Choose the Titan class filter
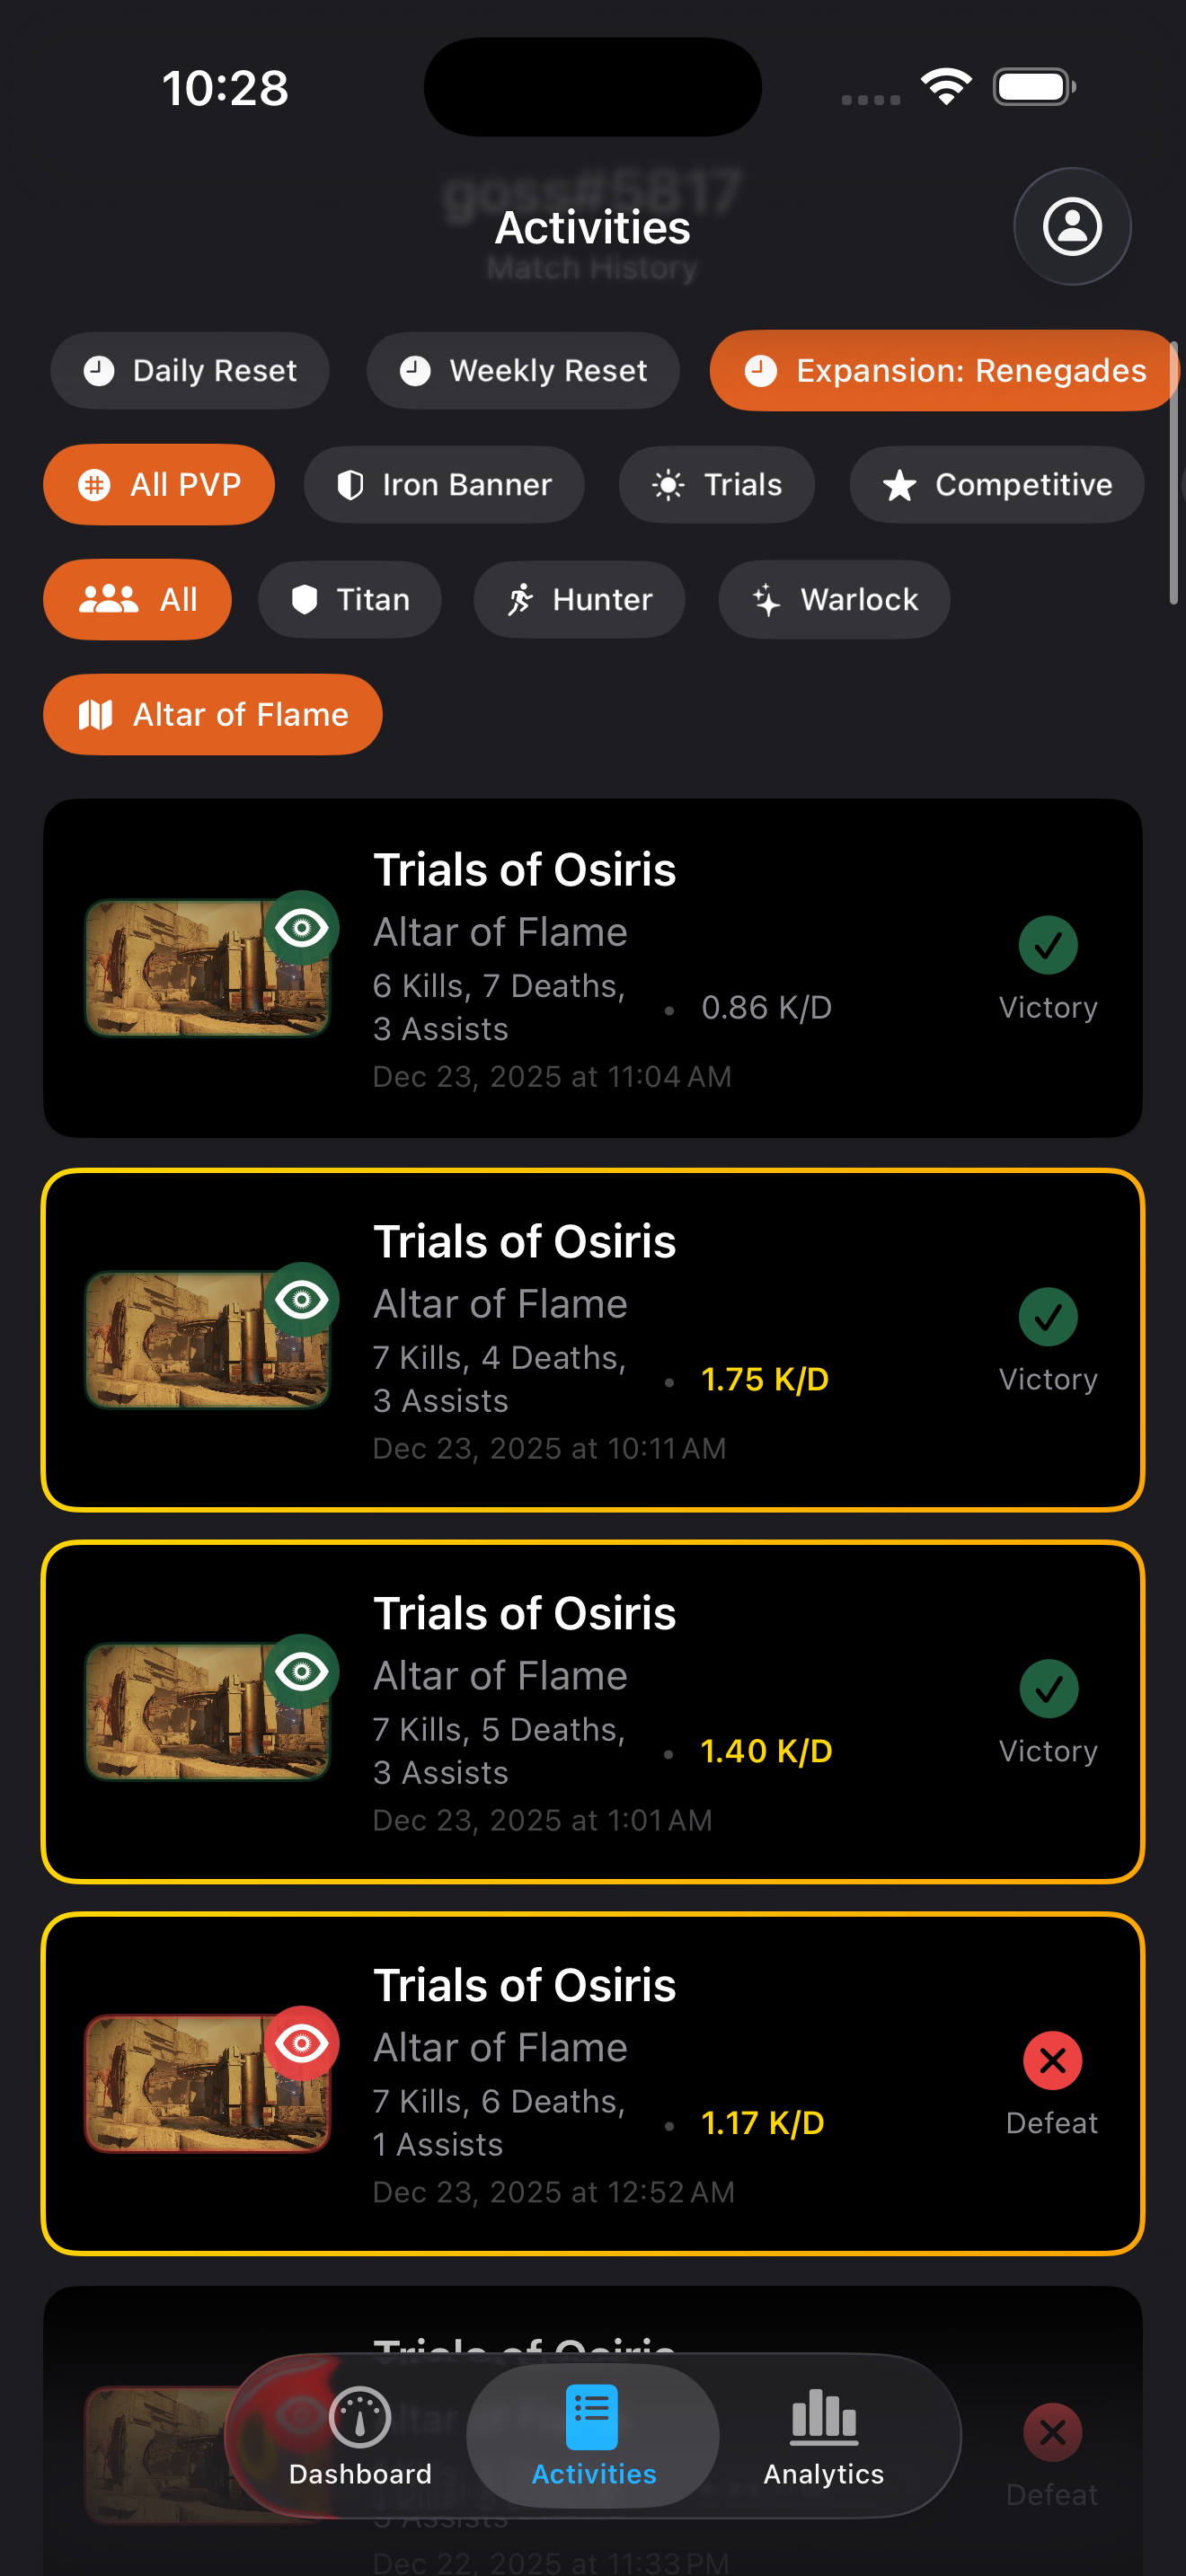 click(350, 600)
